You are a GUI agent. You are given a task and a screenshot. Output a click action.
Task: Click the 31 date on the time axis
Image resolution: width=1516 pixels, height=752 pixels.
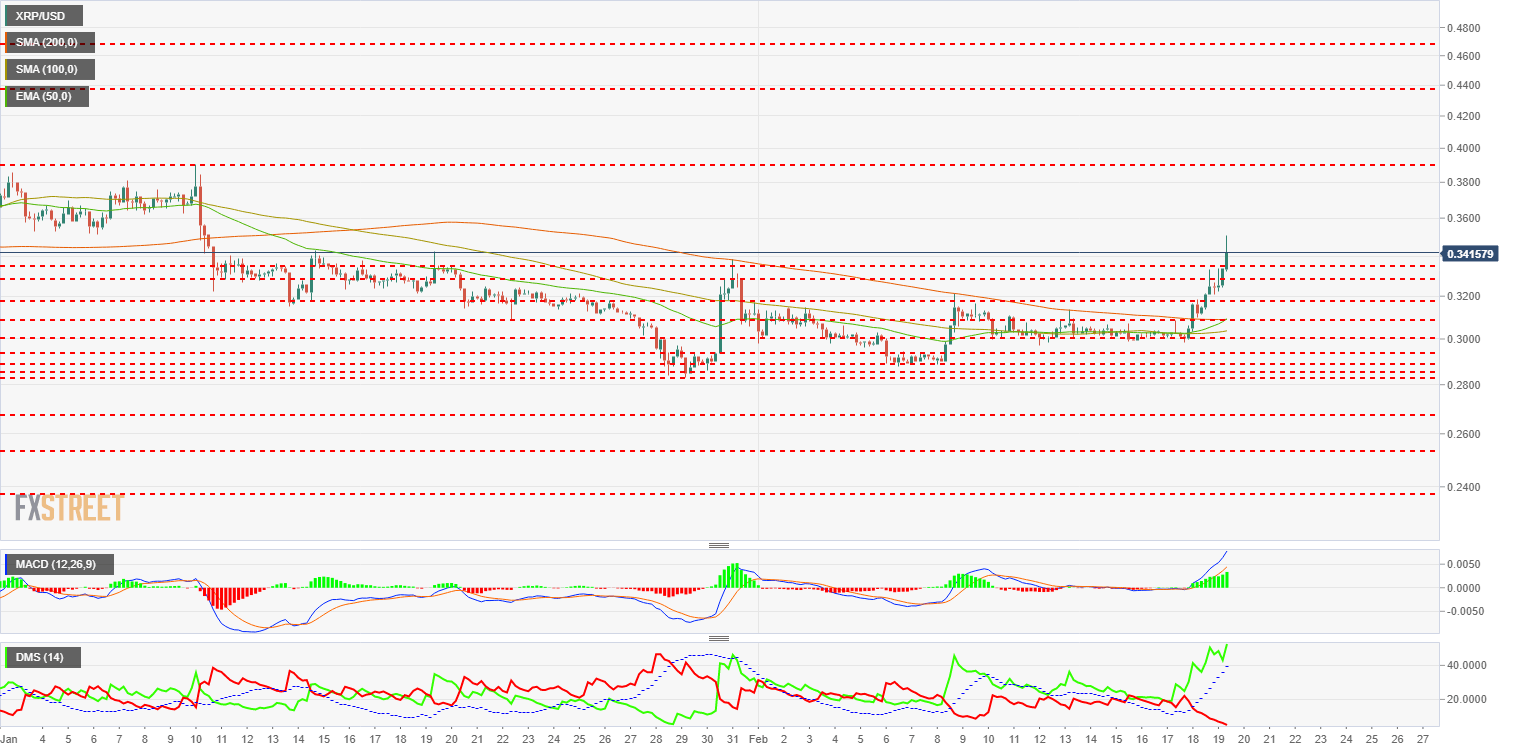click(733, 739)
